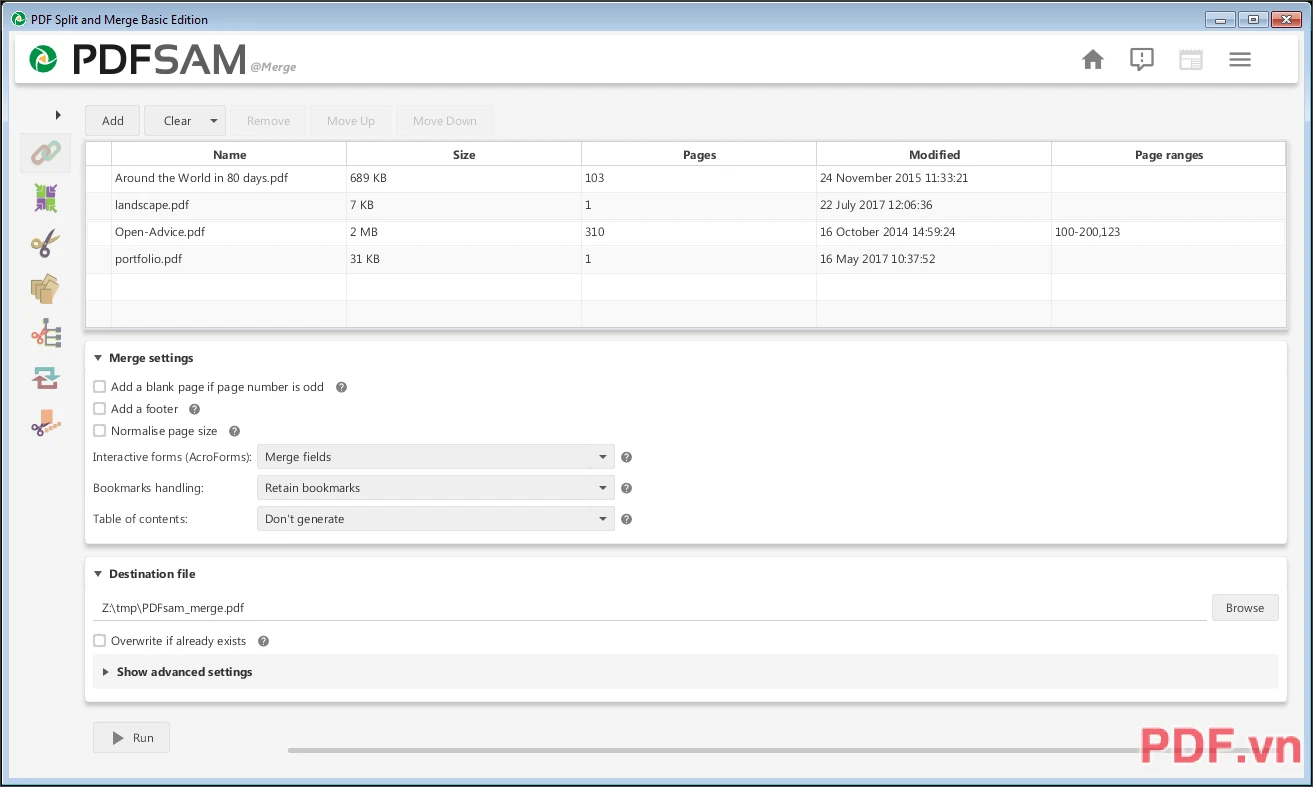This screenshot has height=787, width=1313.
Task: Click the 31 KB size cell
Action: point(464,259)
